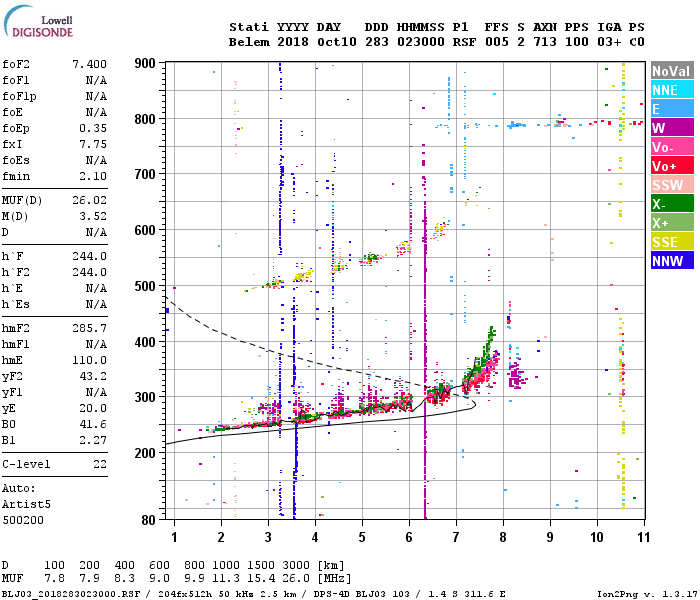700x600 pixels.
Task: Click the foEp value 0.35
Action: 93,128
